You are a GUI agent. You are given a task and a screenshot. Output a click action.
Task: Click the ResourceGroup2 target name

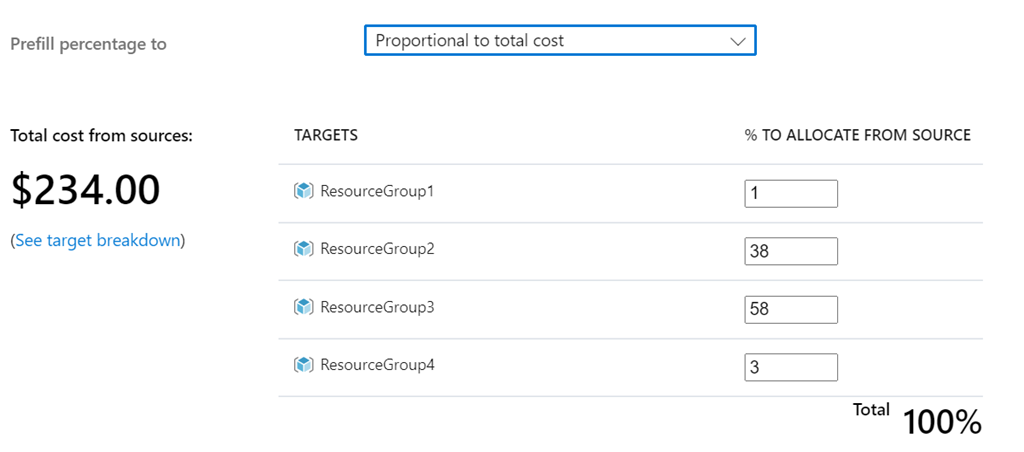click(377, 249)
